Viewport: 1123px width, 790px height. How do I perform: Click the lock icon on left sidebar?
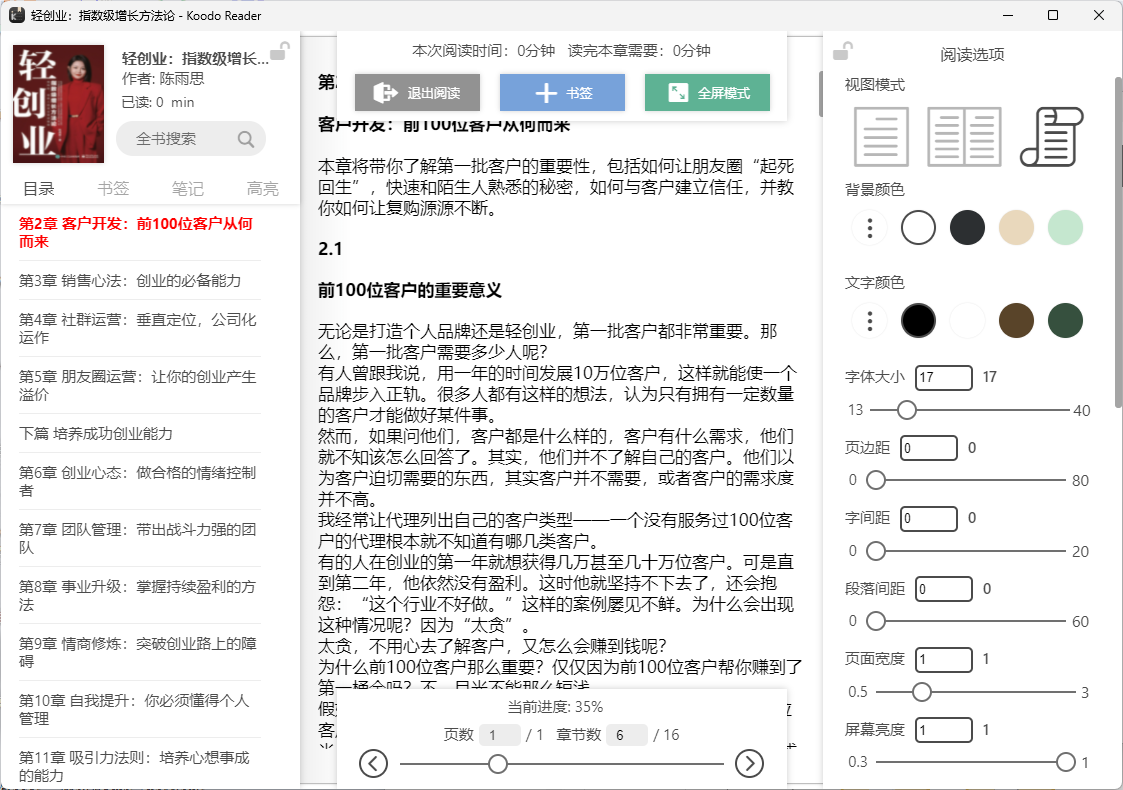point(279,51)
